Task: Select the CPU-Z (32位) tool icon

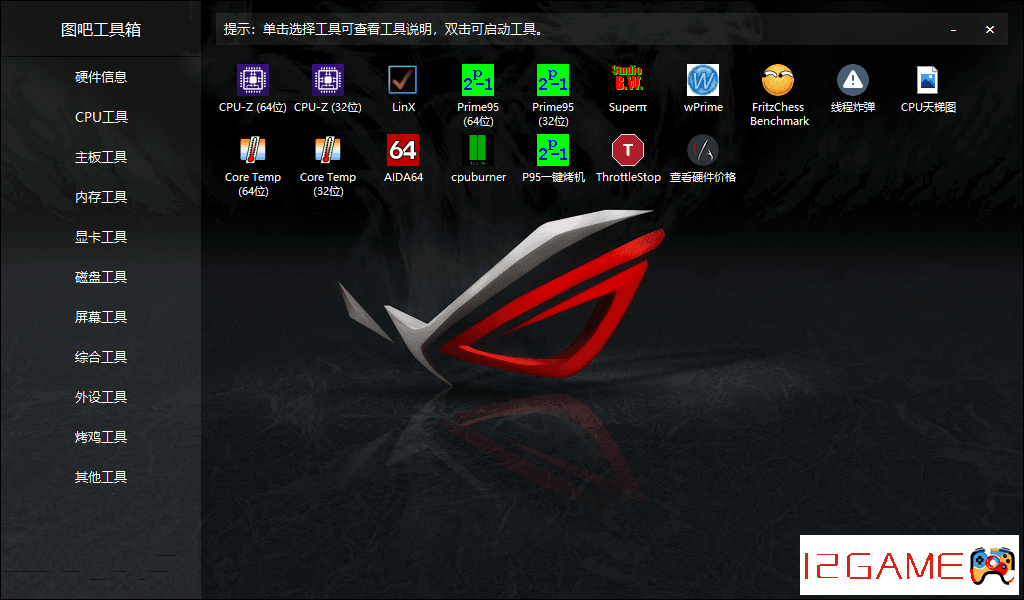Action: [328, 80]
